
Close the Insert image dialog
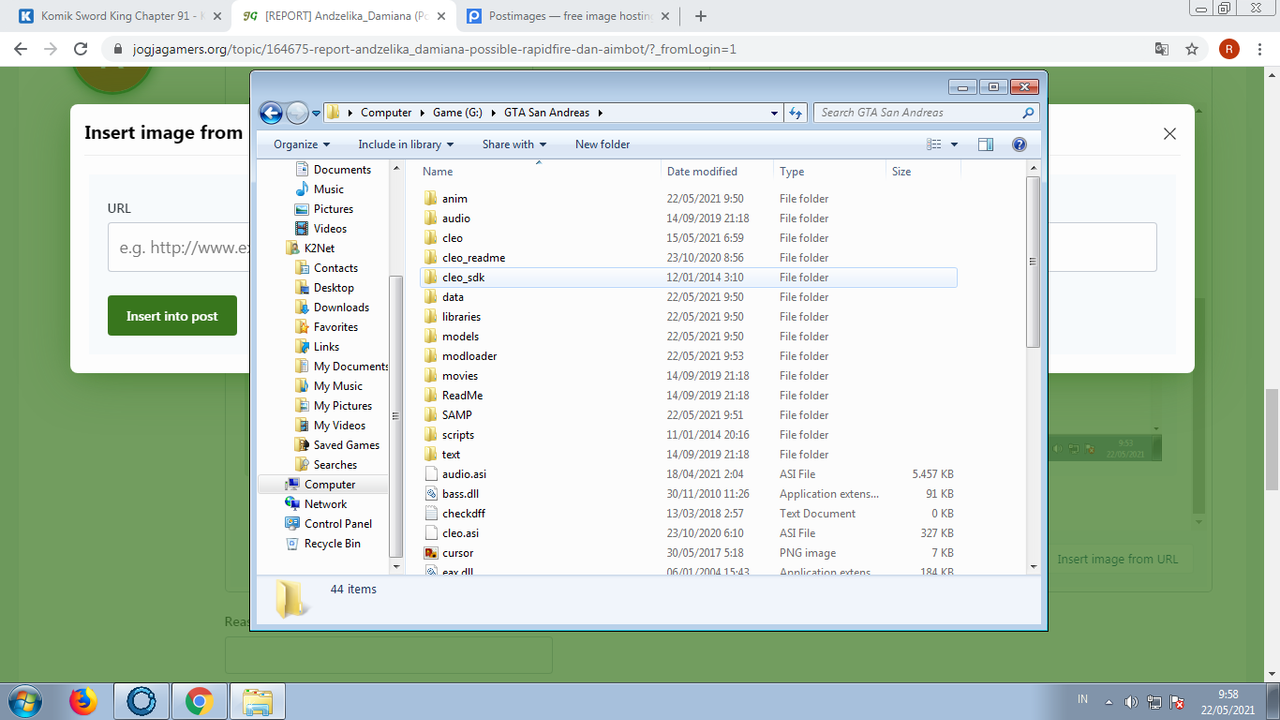(1170, 134)
